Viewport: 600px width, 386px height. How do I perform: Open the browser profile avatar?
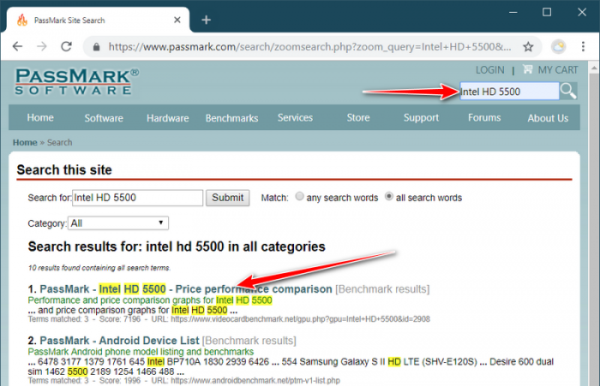pos(558,47)
